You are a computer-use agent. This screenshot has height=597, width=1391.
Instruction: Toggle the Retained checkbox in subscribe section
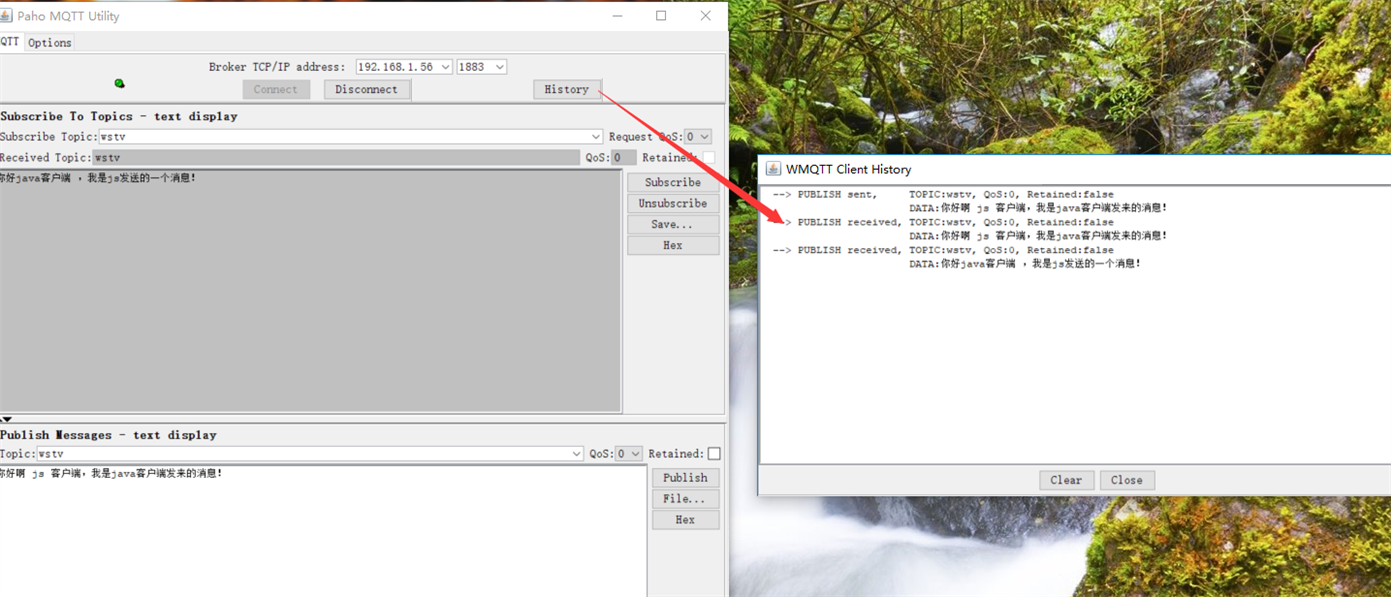(x=708, y=157)
